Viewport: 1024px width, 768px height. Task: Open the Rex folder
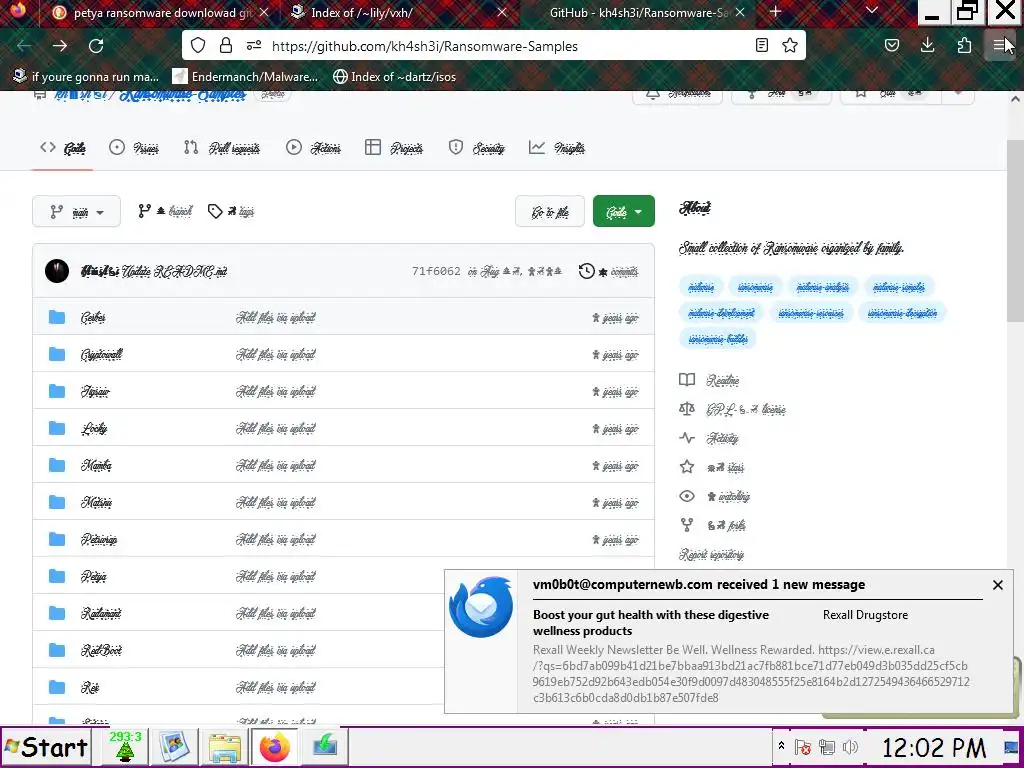point(90,688)
